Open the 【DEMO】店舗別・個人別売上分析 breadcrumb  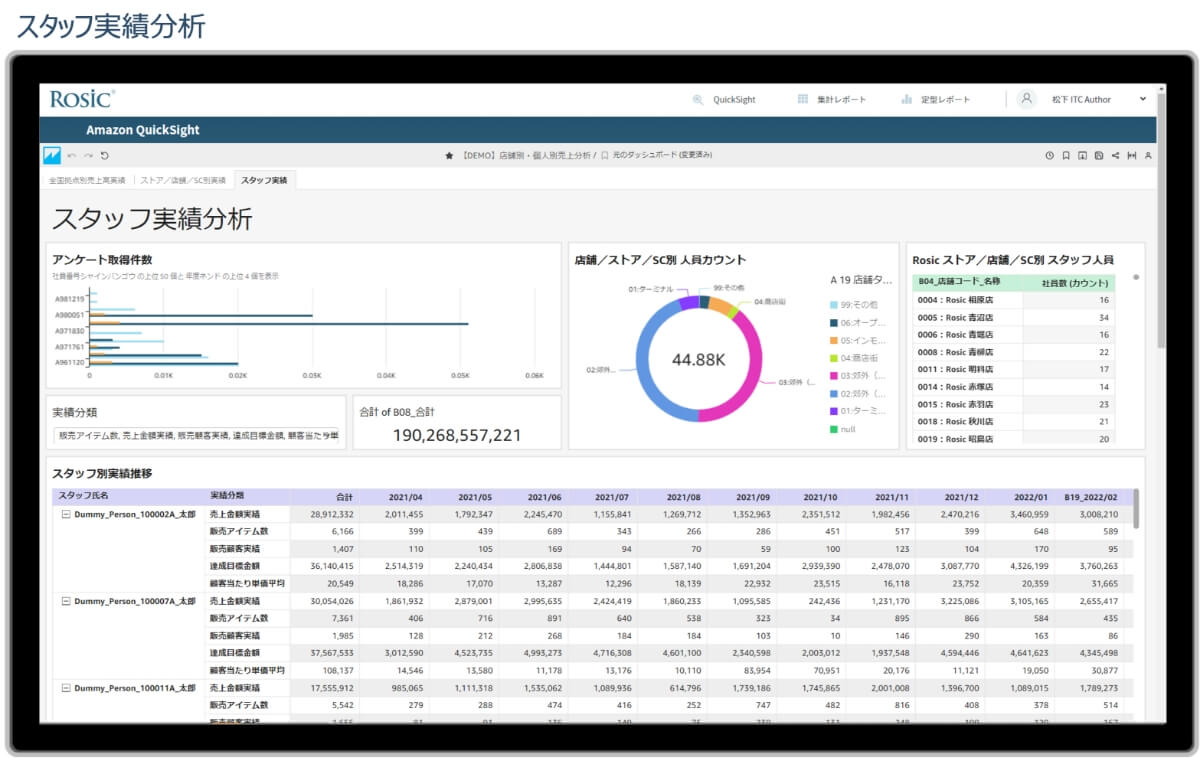coord(527,156)
